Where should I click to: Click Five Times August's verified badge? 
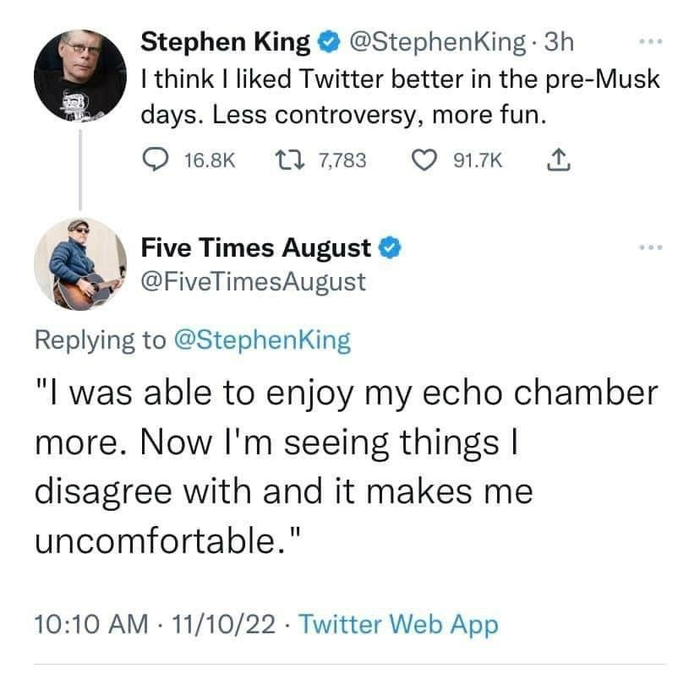pos(392,246)
